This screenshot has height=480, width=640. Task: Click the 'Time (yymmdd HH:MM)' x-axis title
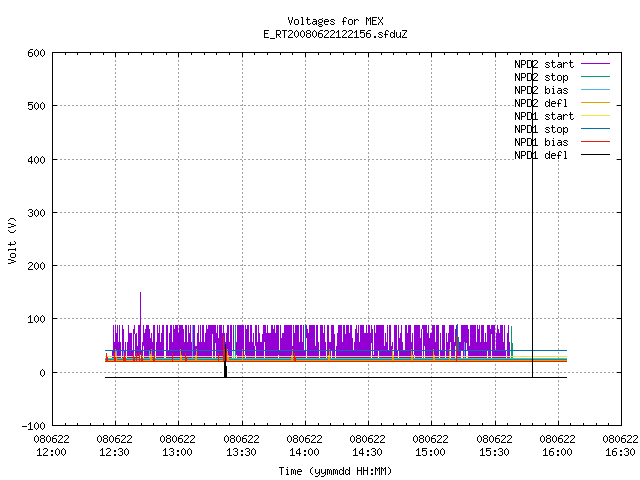(335, 471)
